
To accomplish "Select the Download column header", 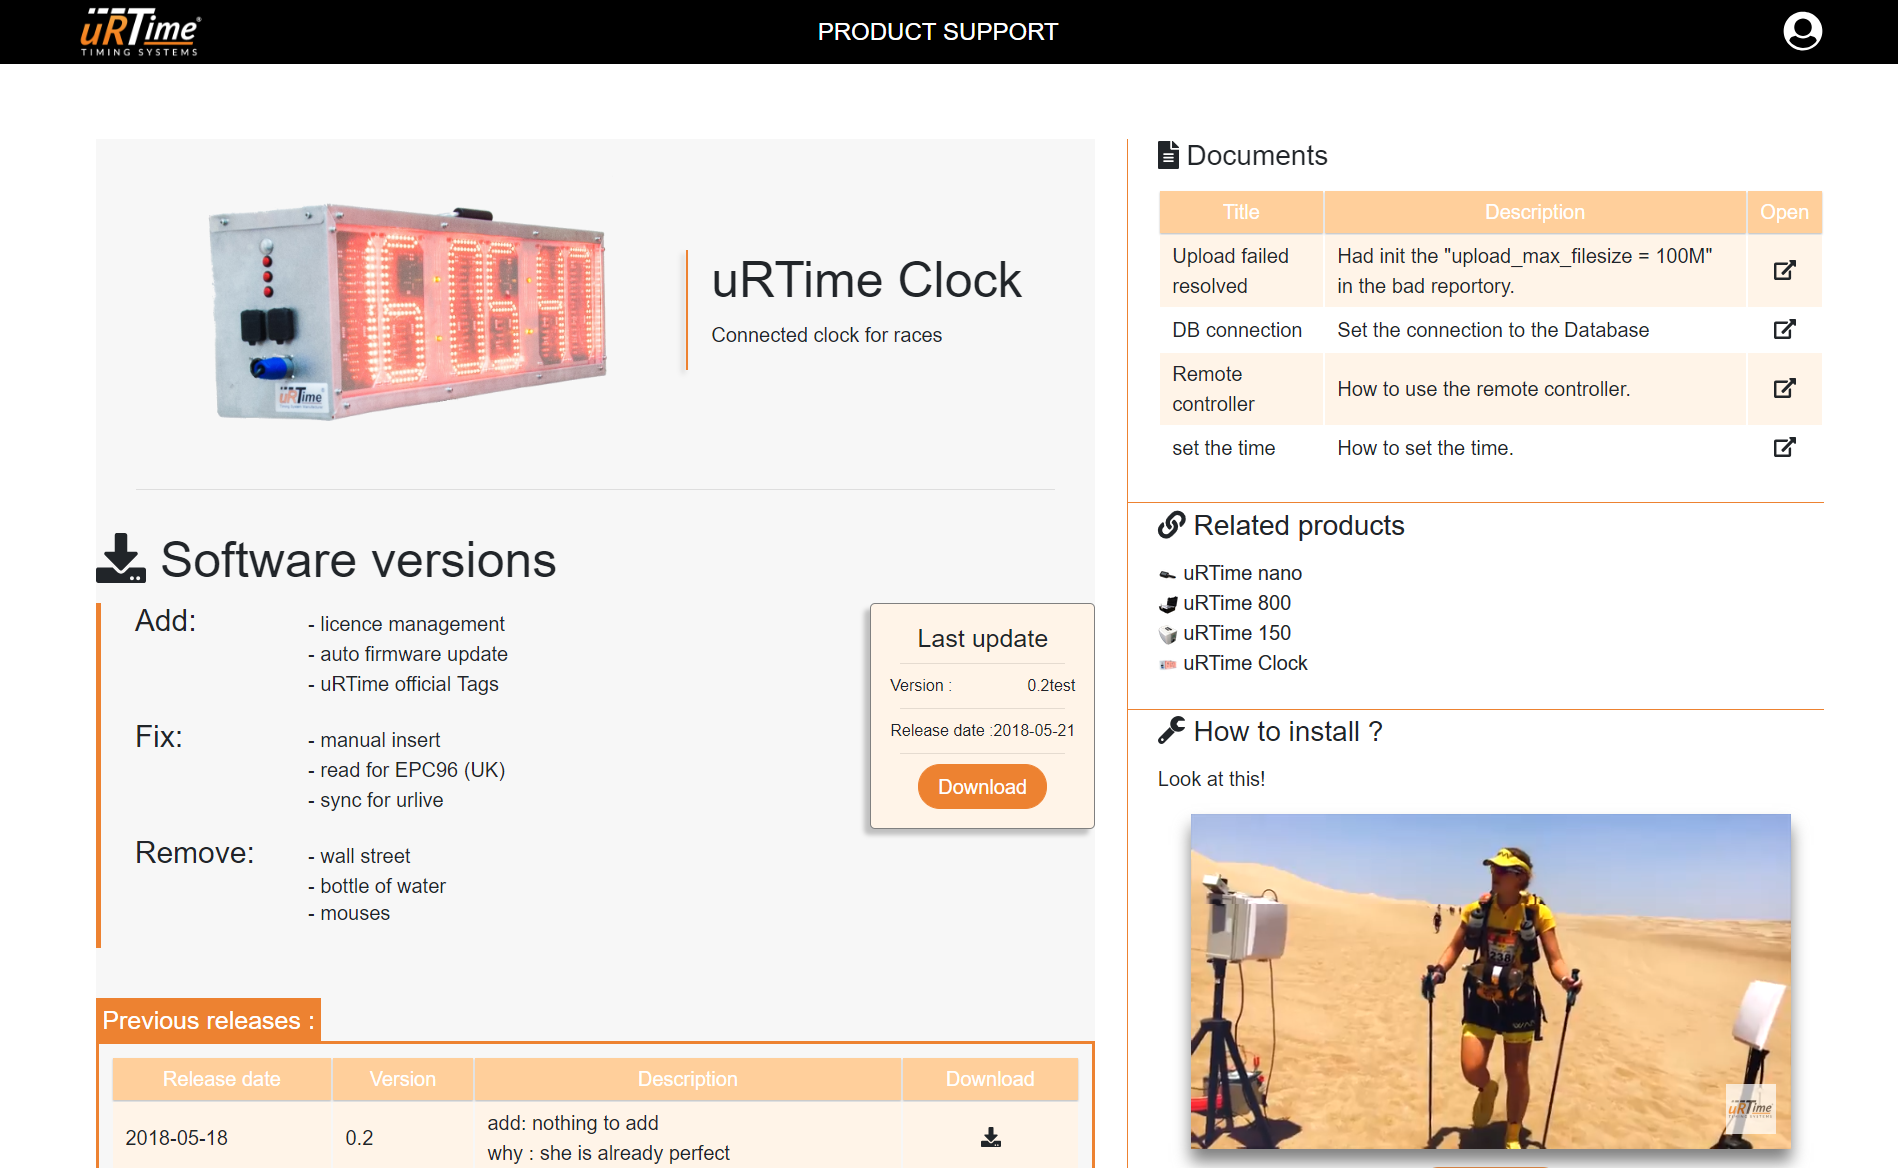I will [x=990, y=1079].
